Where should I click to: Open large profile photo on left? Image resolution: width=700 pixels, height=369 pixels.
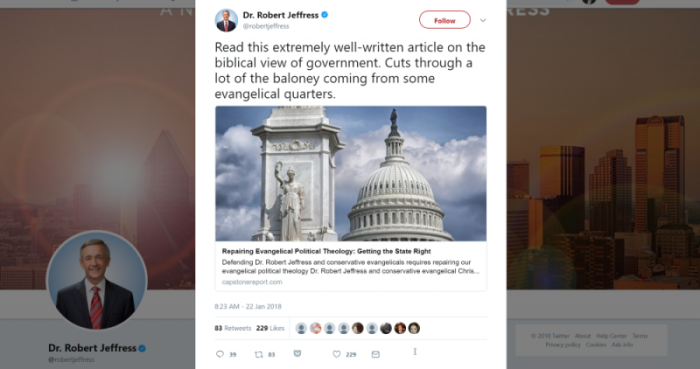coord(96,281)
